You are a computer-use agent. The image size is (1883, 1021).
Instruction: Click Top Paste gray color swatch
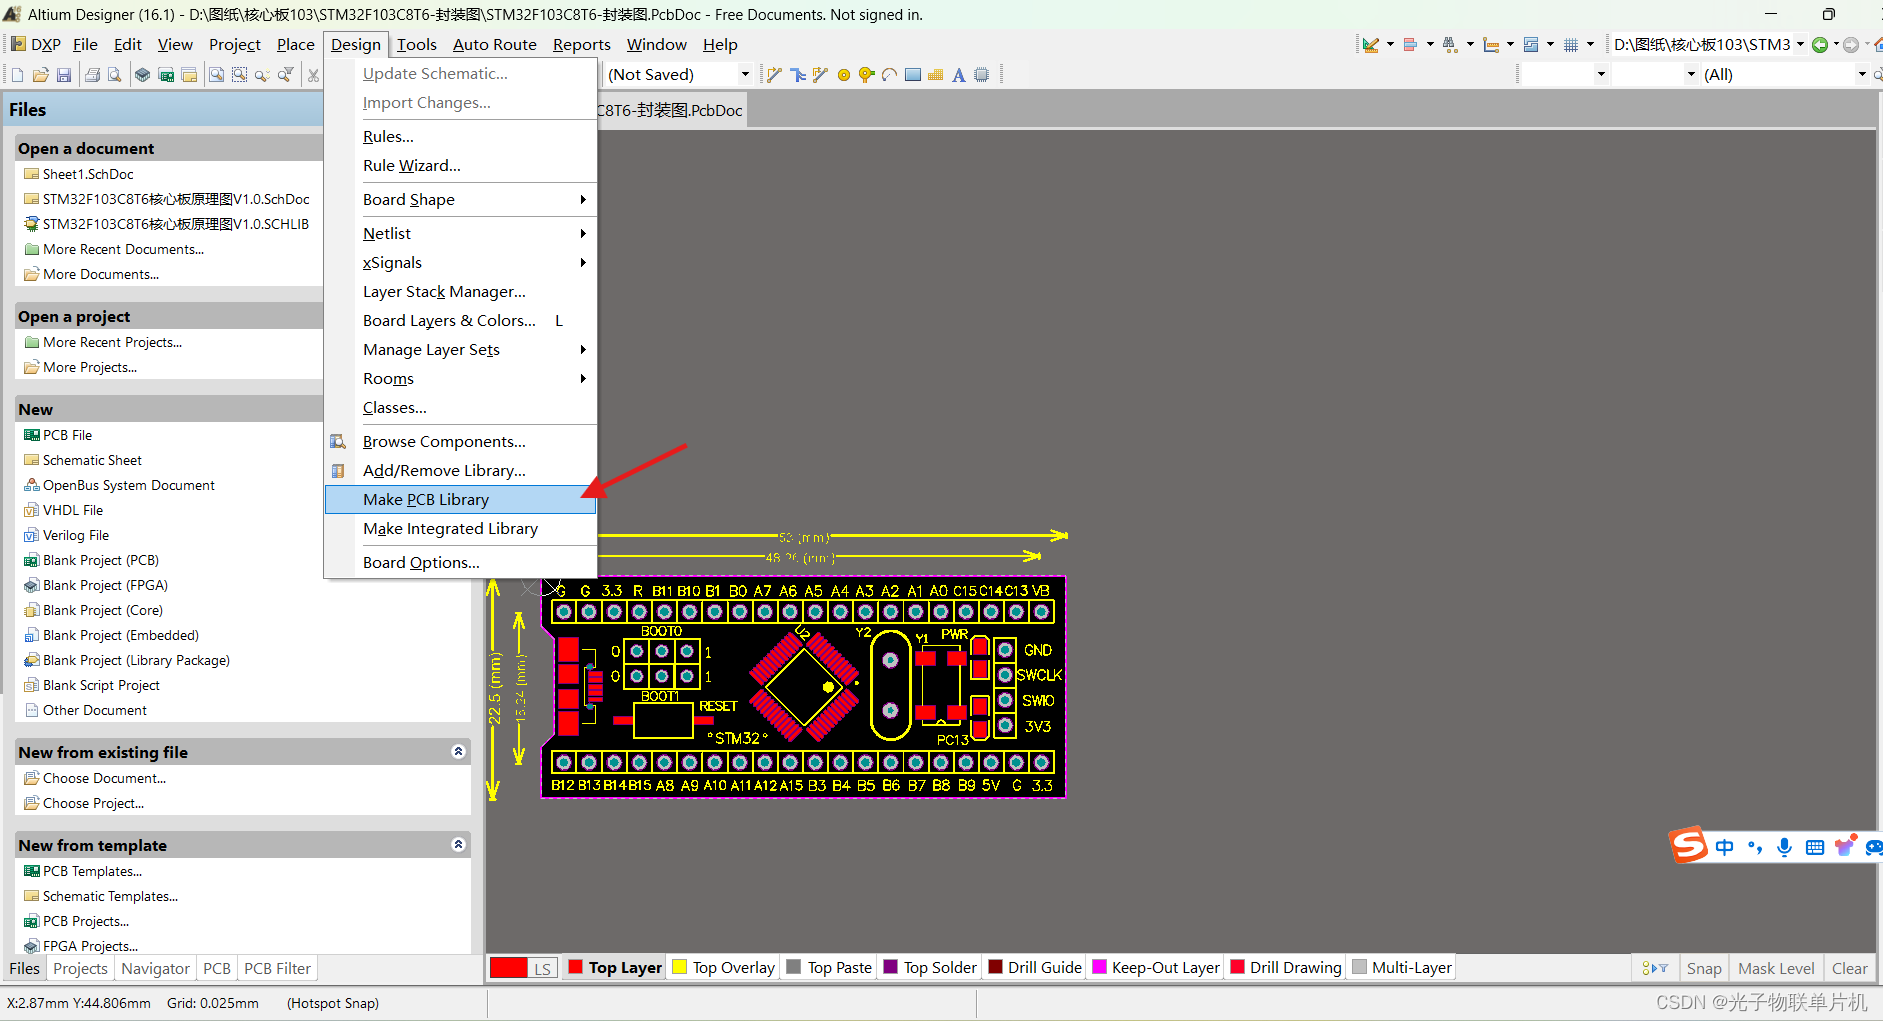[794, 967]
